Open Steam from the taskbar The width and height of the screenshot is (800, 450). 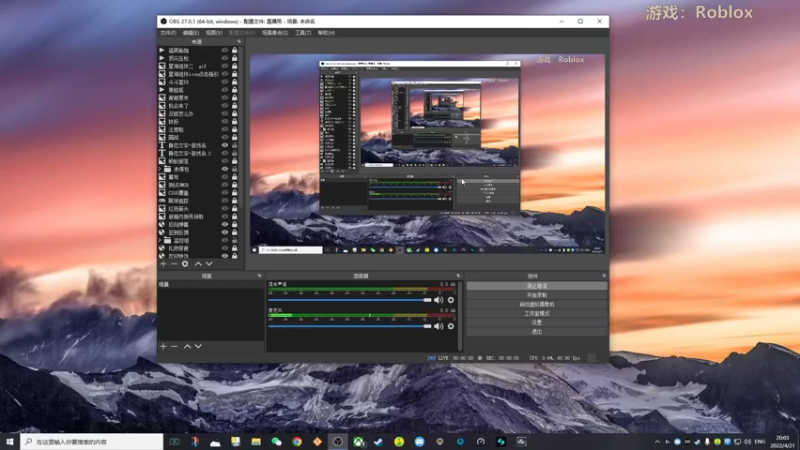(379, 442)
